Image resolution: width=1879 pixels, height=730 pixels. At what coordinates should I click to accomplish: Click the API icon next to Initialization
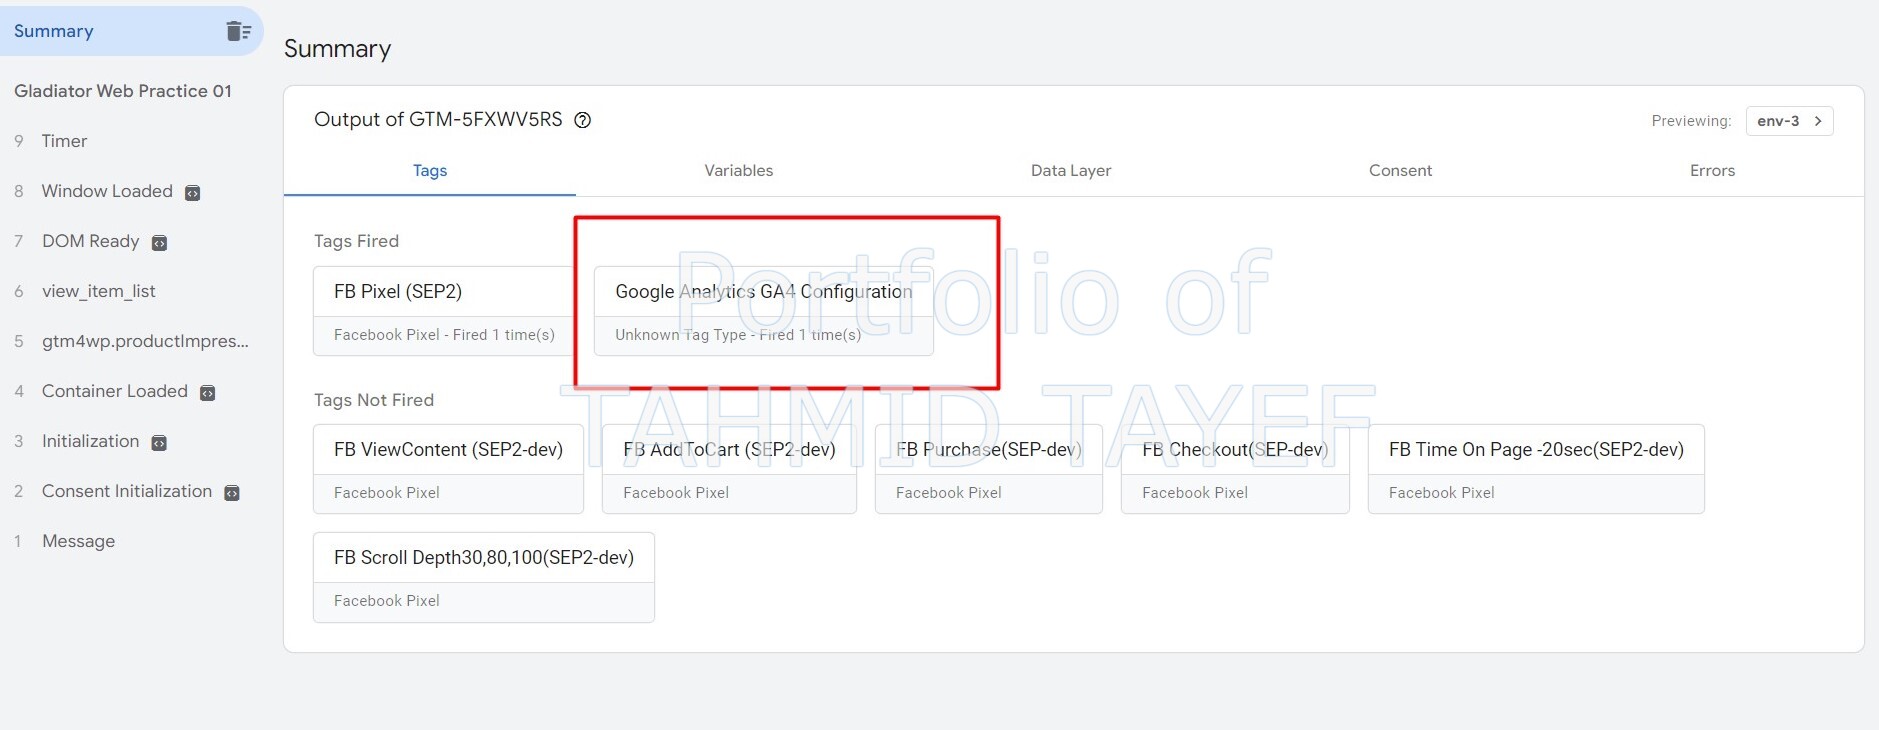pos(159,443)
